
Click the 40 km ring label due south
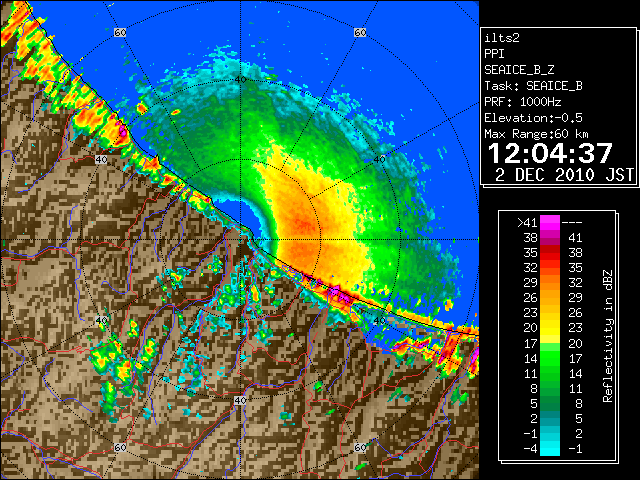pyautogui.click(x=240, y=400)
